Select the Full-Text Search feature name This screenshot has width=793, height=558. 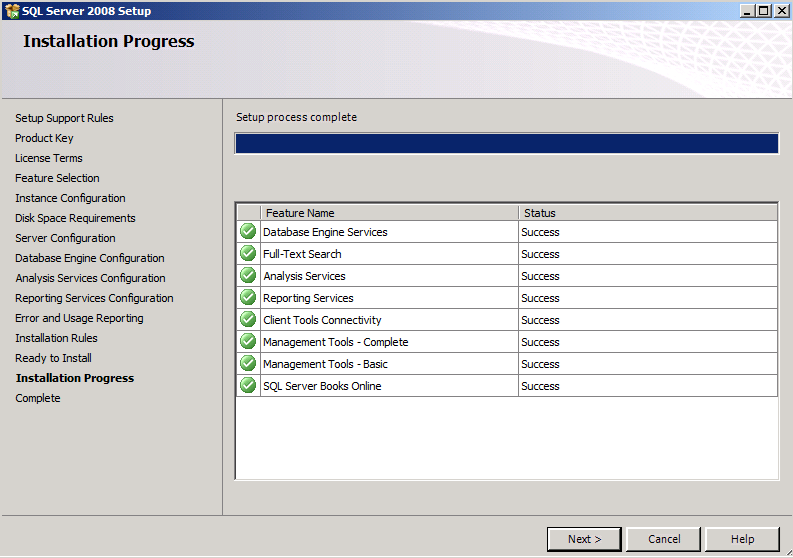pyautogui.click(x=302, y=254)
